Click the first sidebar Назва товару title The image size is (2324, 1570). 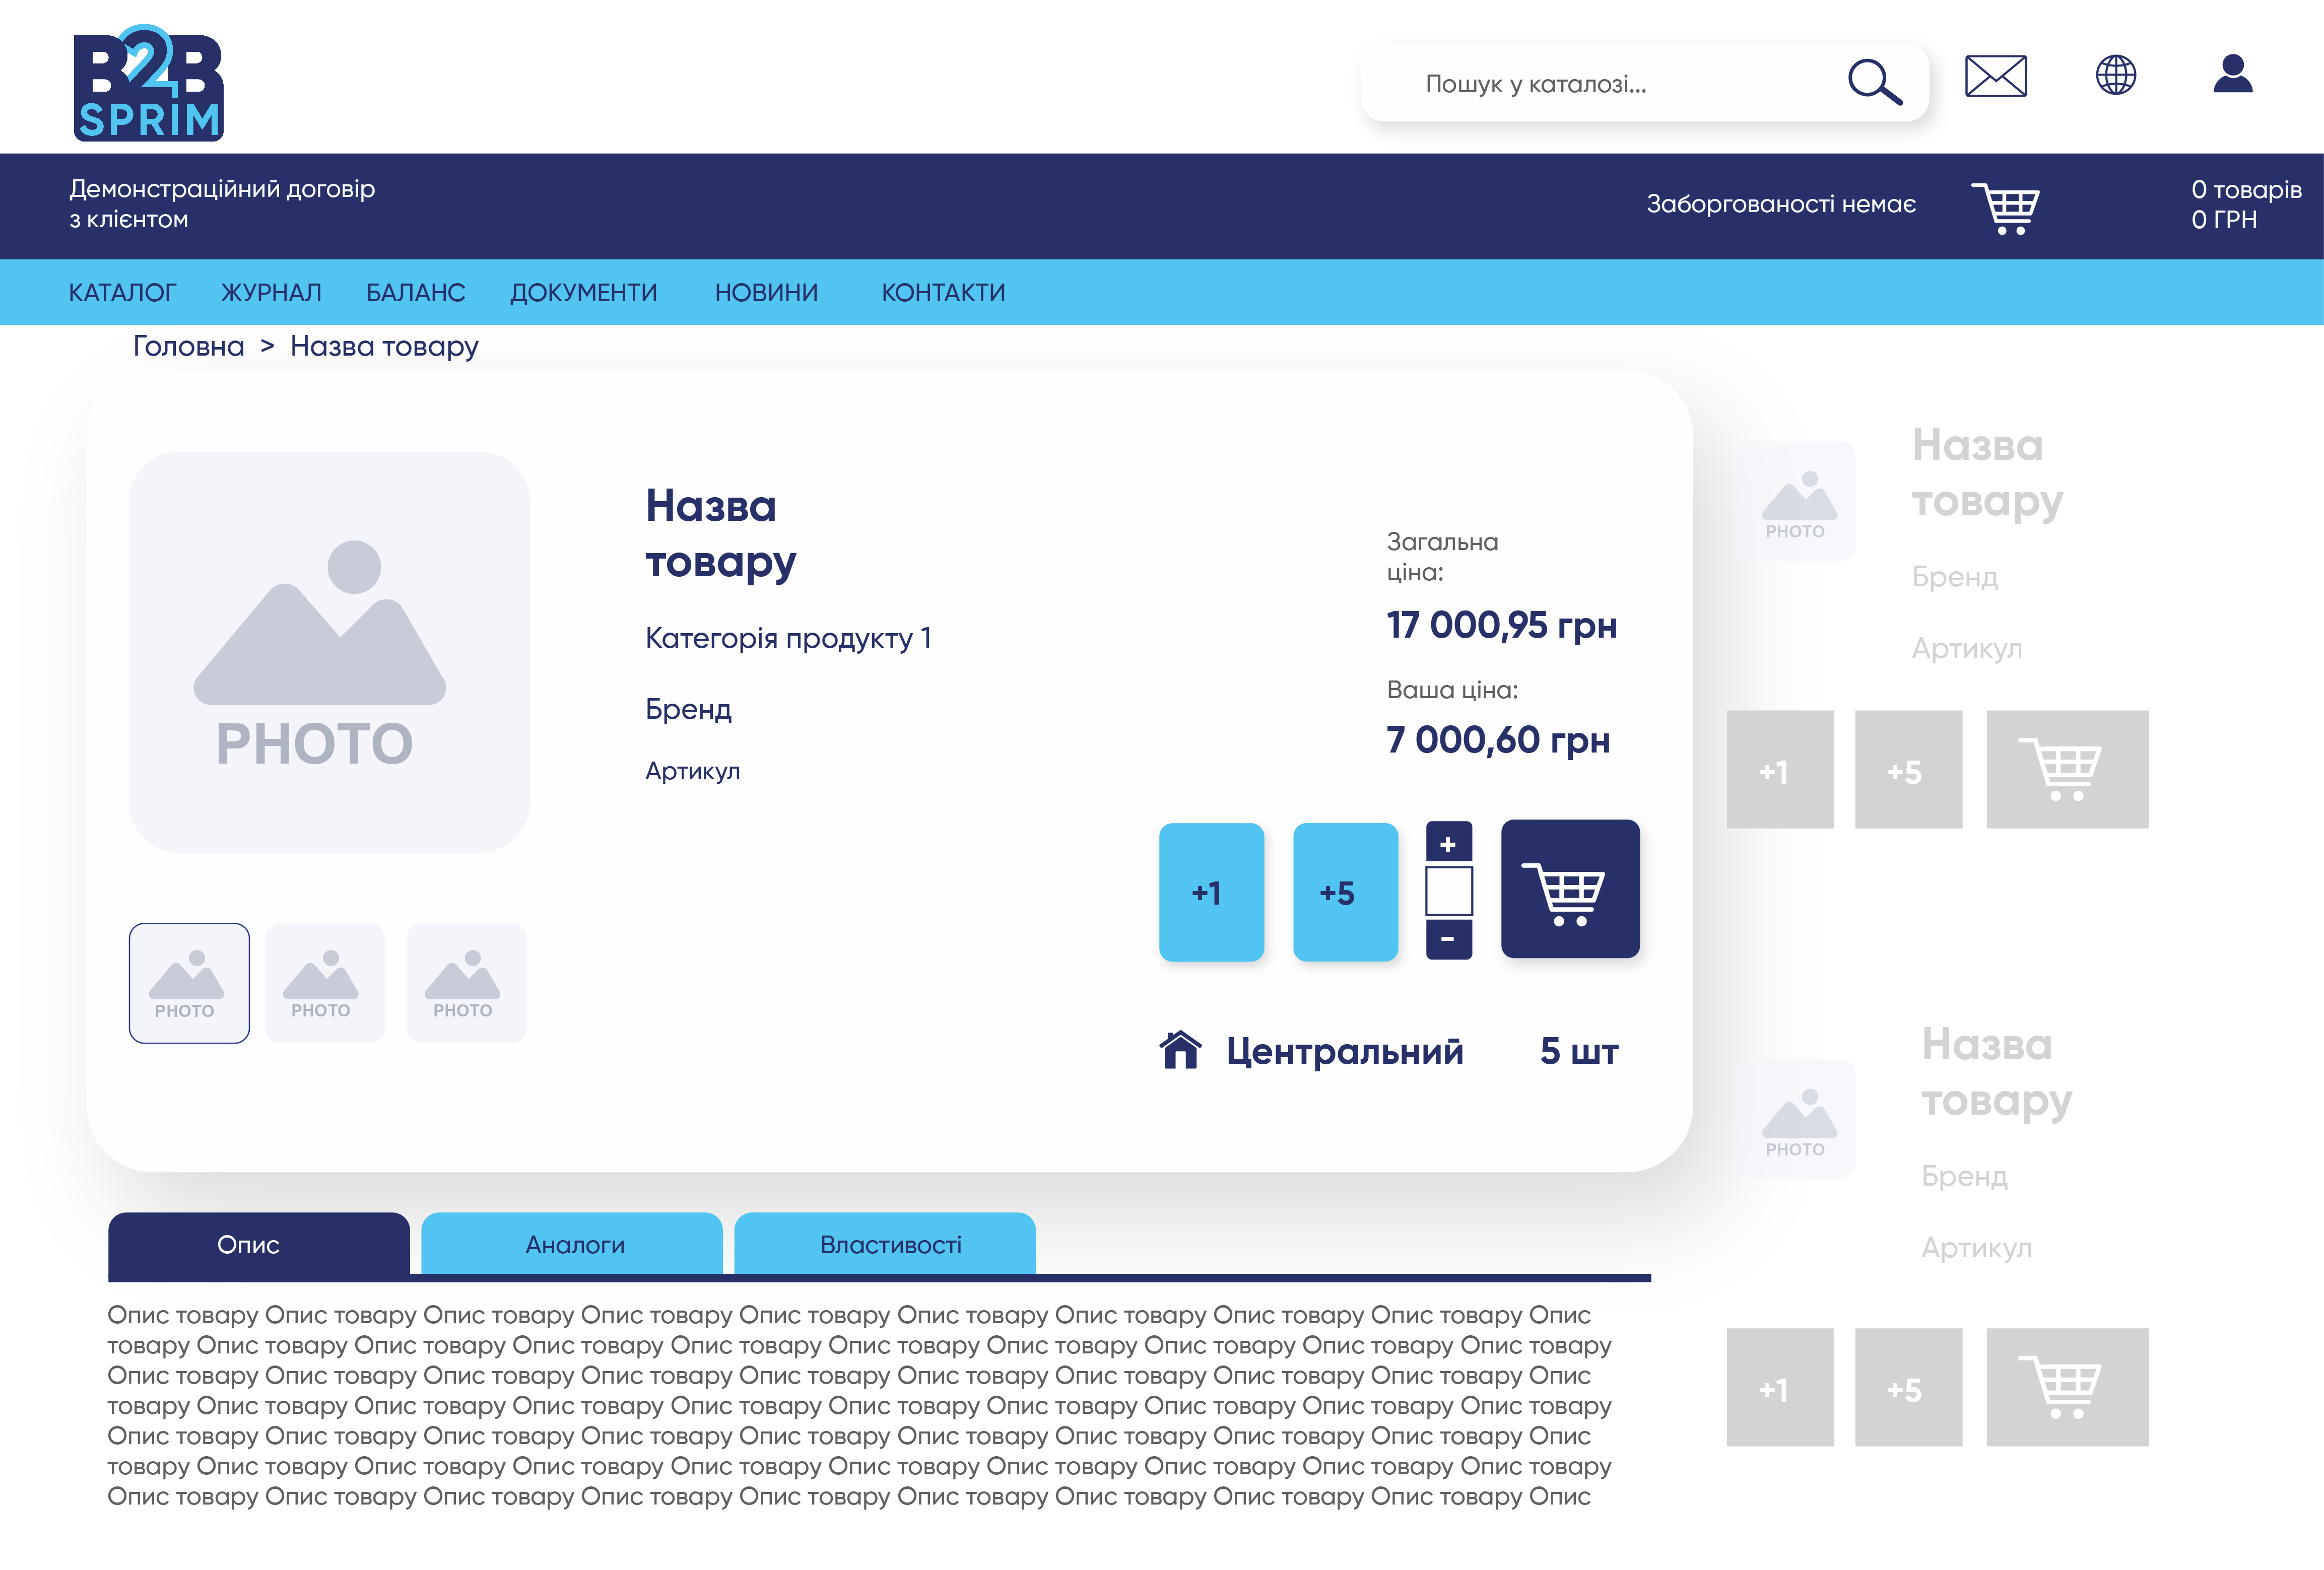click(1987, 473)
